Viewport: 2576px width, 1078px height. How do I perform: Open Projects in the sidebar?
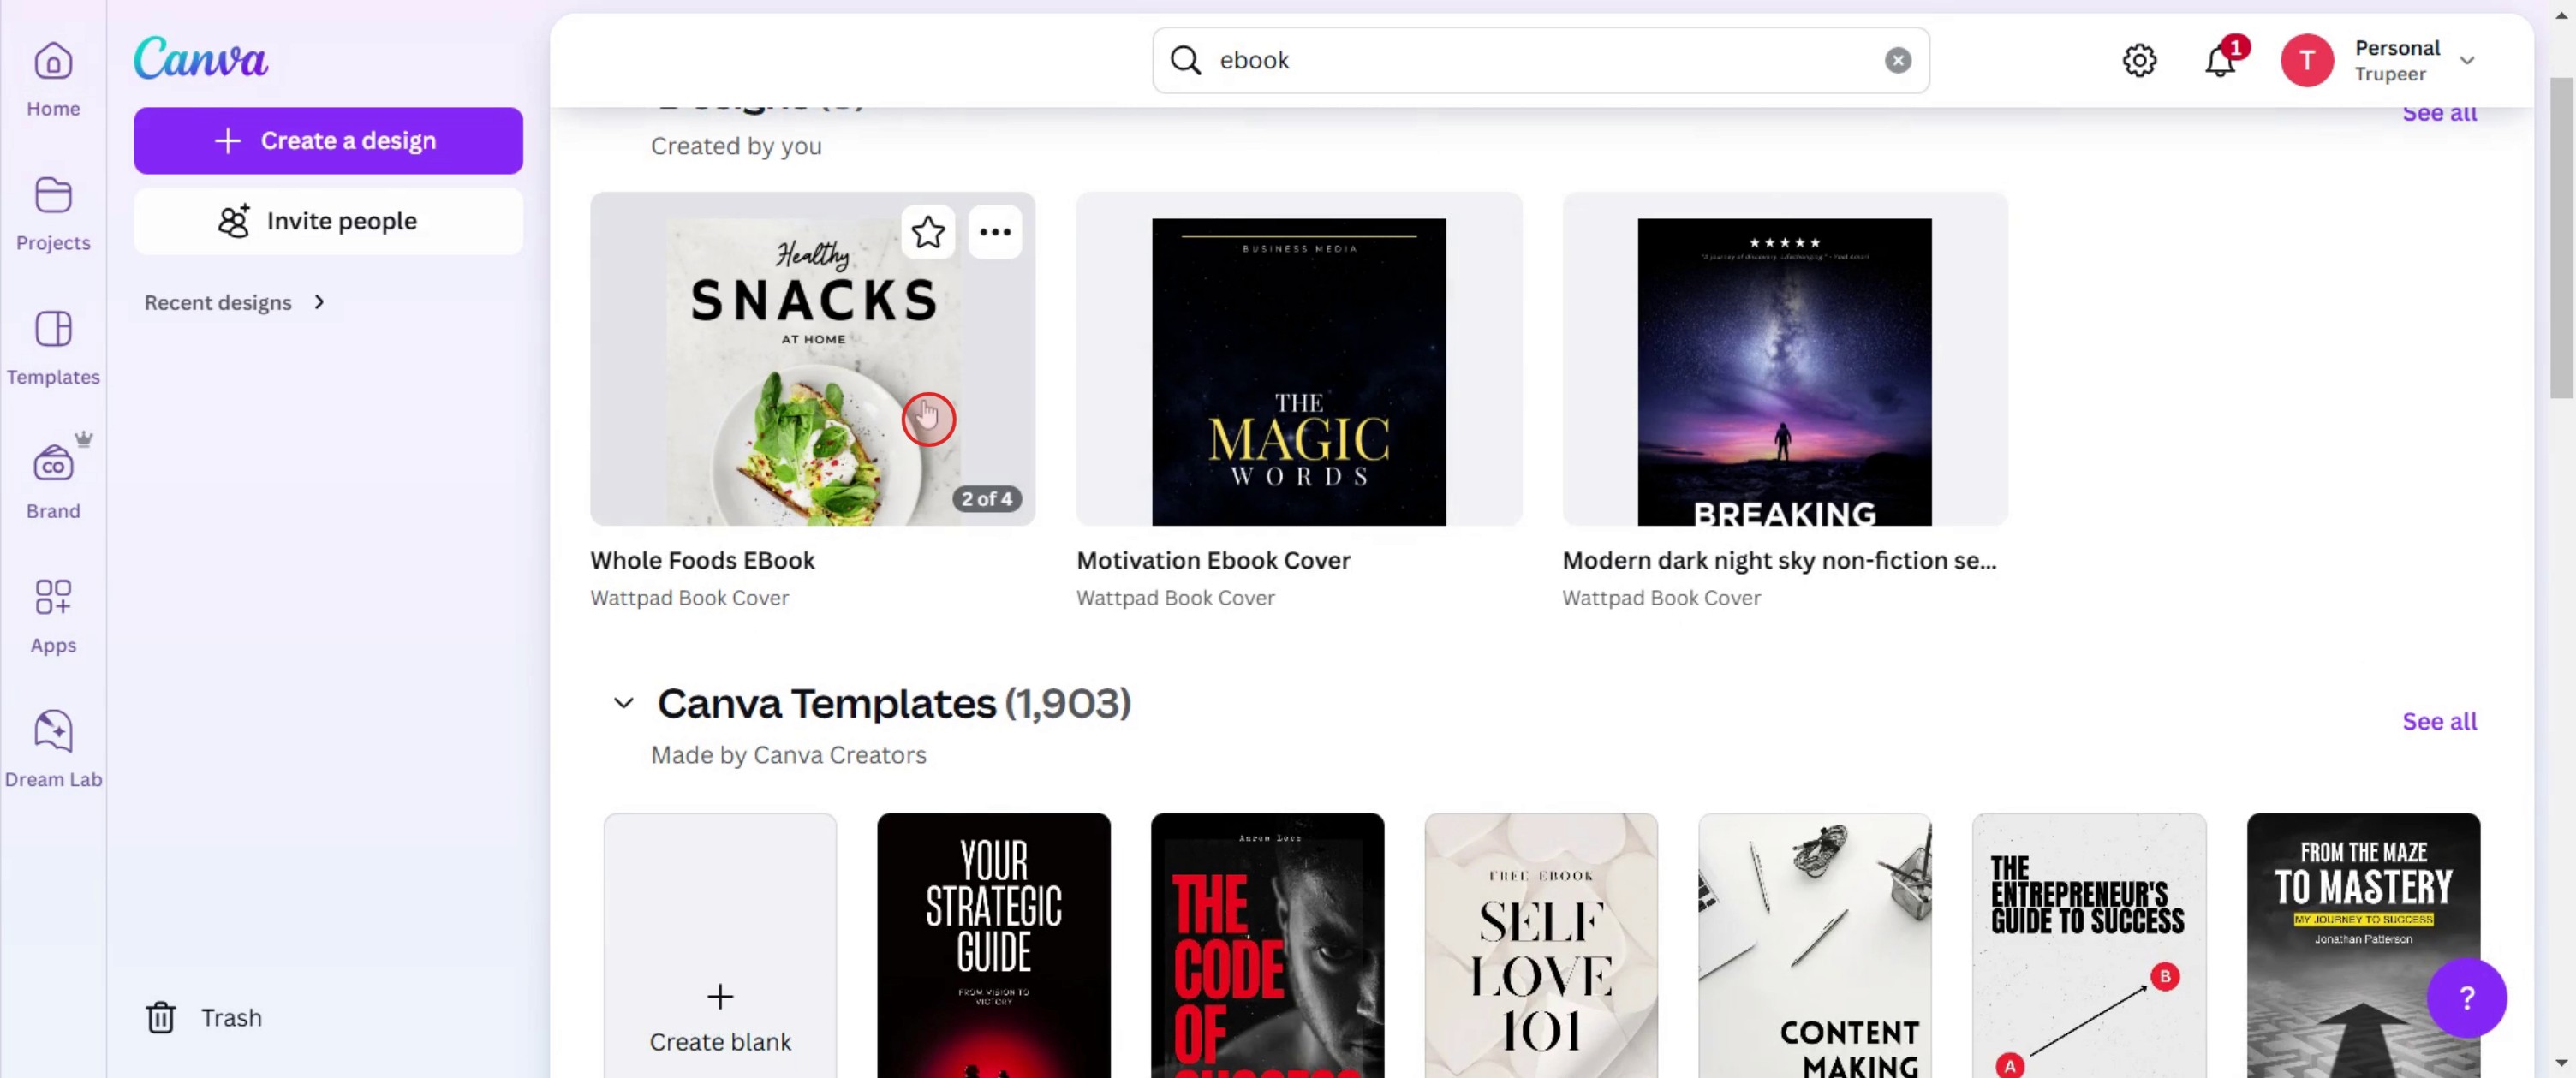53,212
